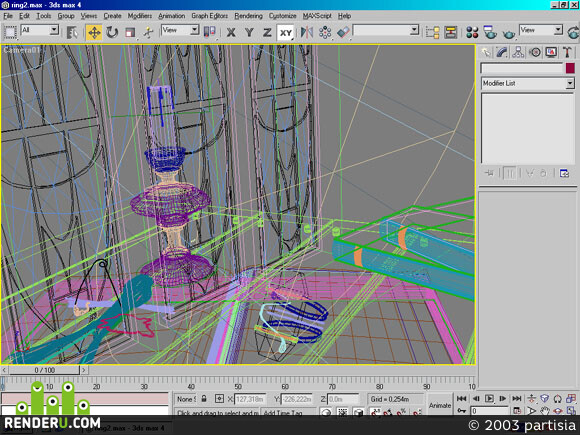Toggle the X axis constraint
This screenshot has height=435, width=580.
pos(231,33)
